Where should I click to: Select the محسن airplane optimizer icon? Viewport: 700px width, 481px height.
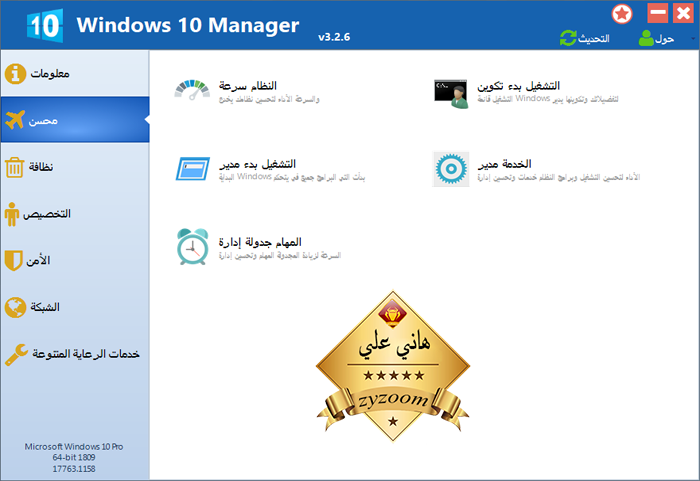point(15,120)
